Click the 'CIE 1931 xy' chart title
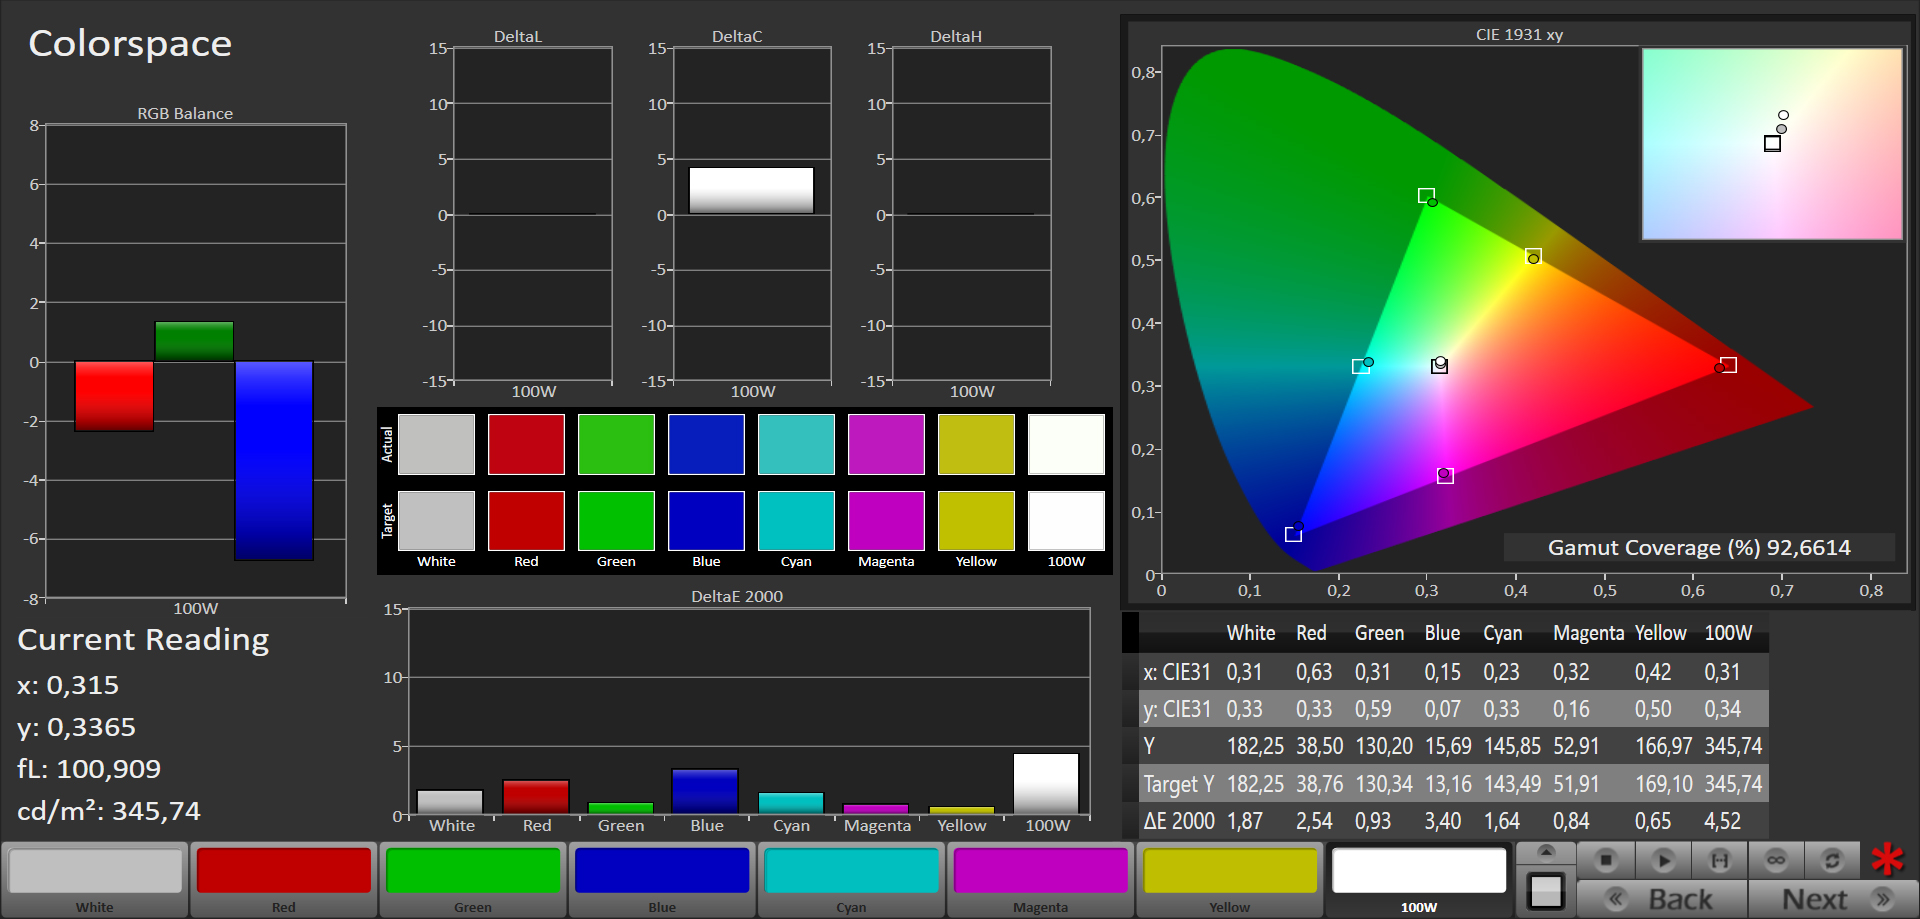Viewport: 1920px width, 919px height. click(x=1519, y=34)
